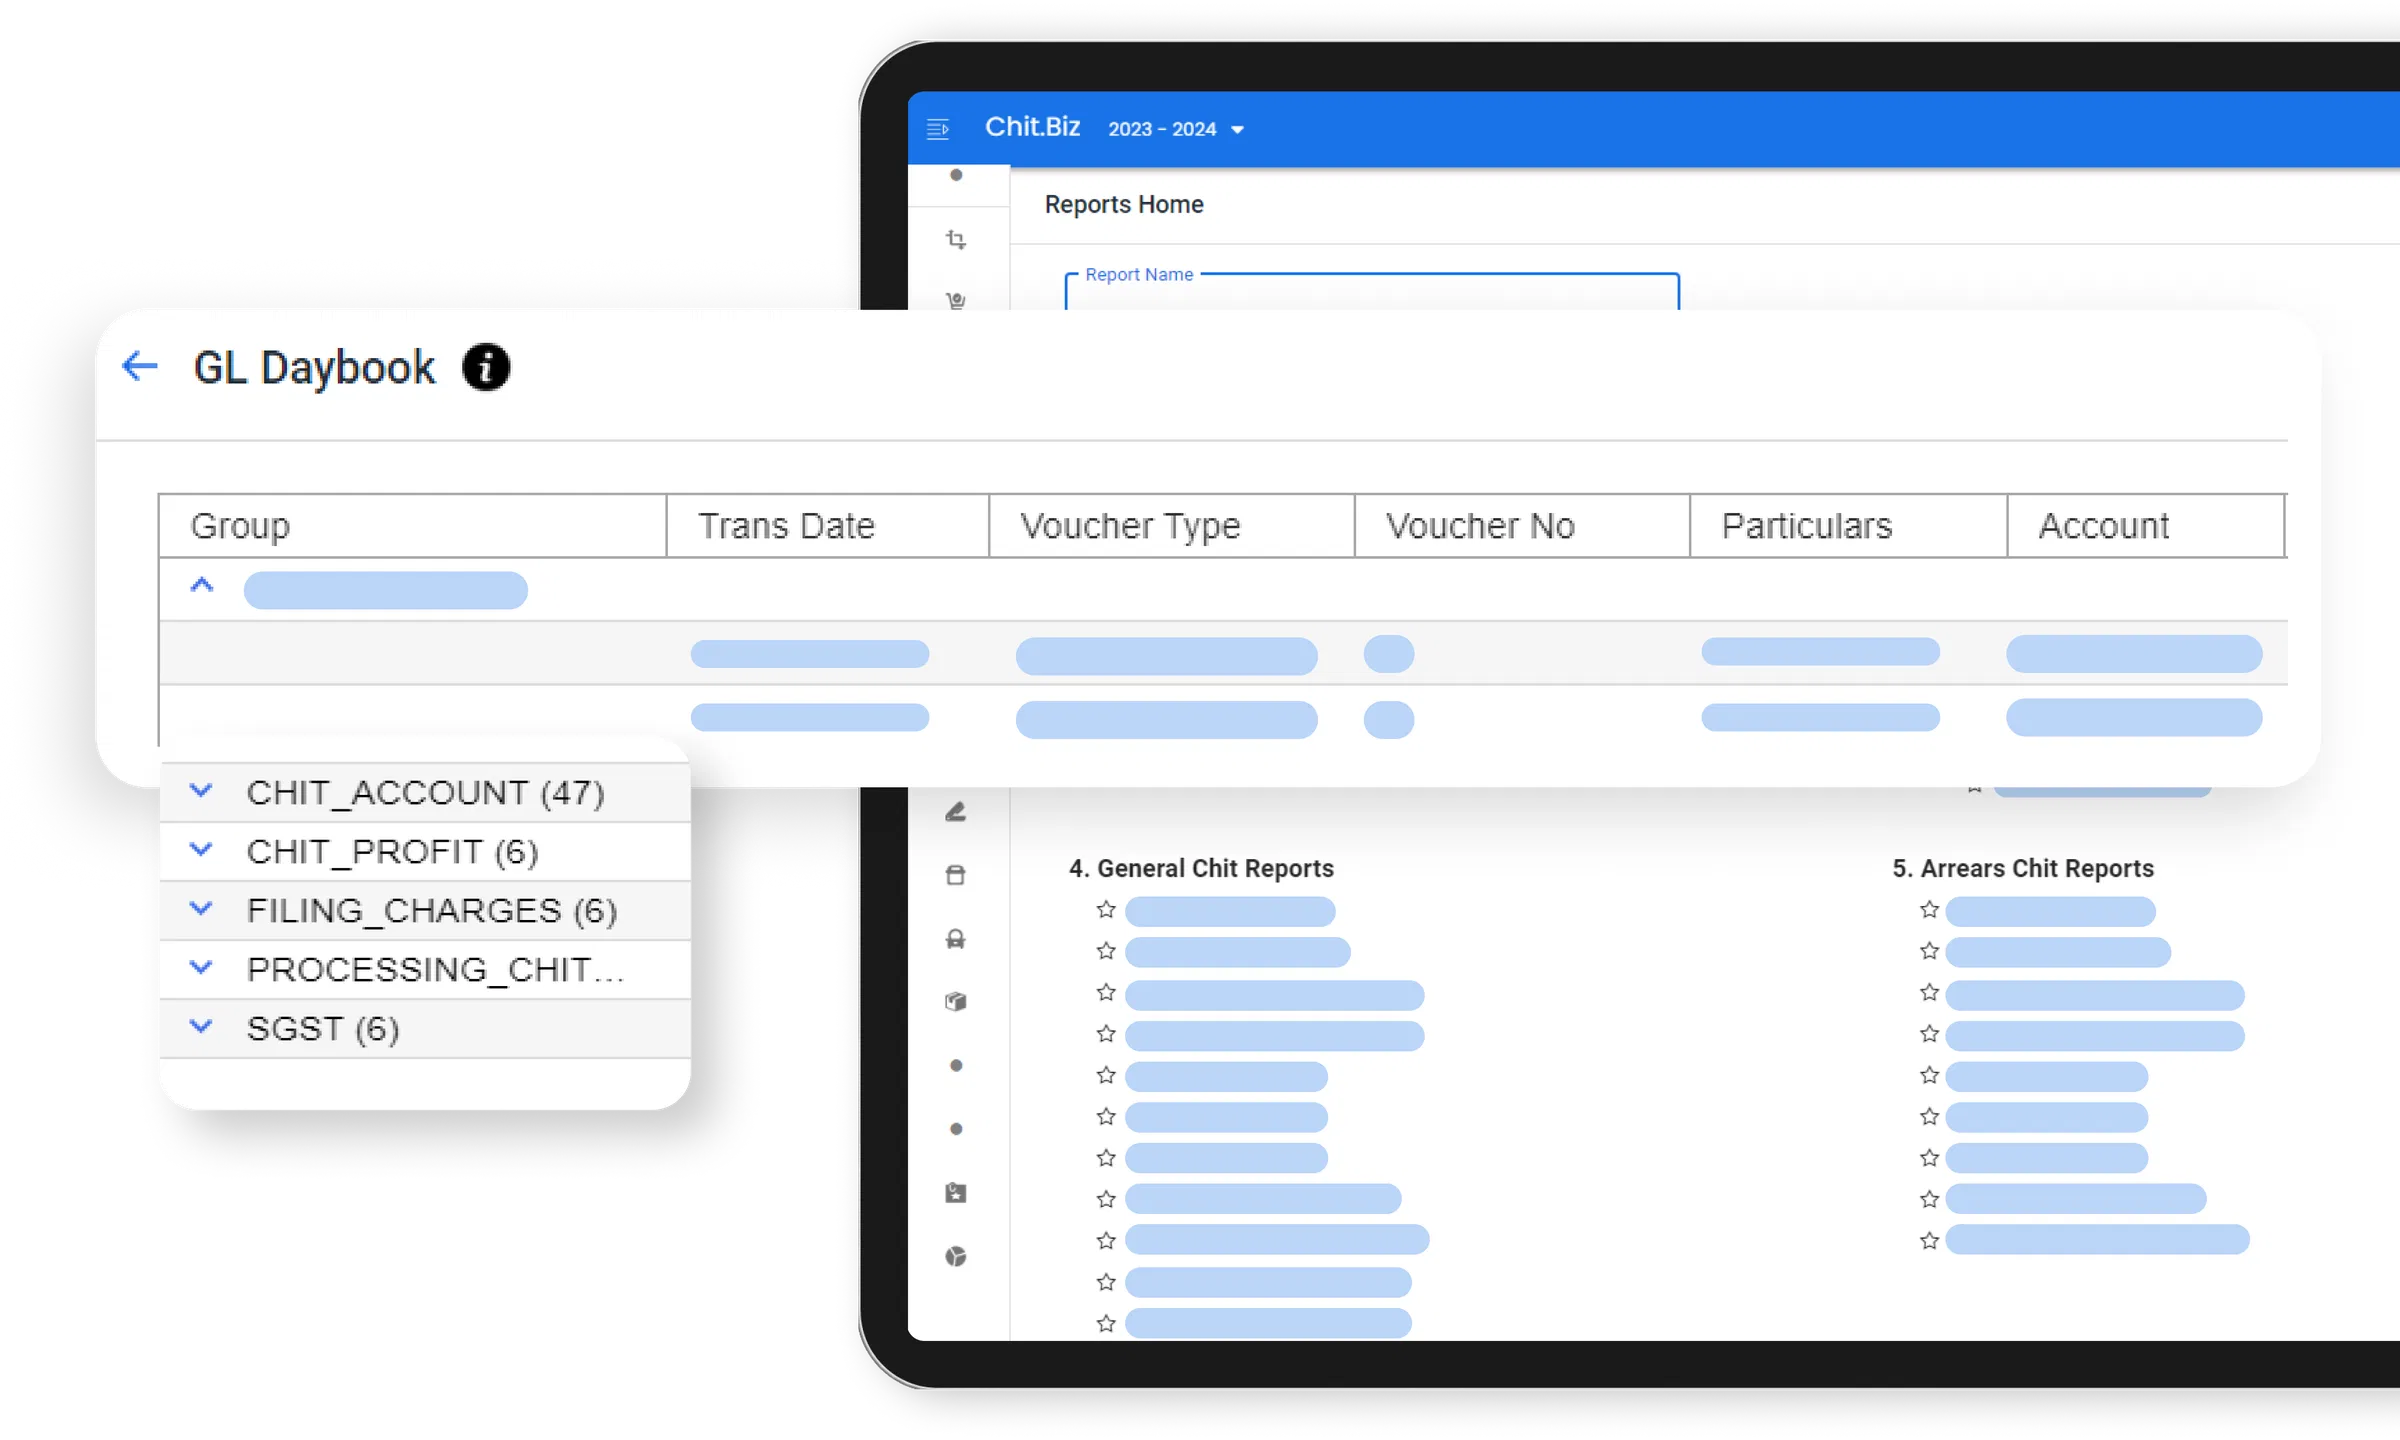Click the 5. Arrears Chit Reports heading
The image size is (2400, 1440).
[x=2023, y=868]
